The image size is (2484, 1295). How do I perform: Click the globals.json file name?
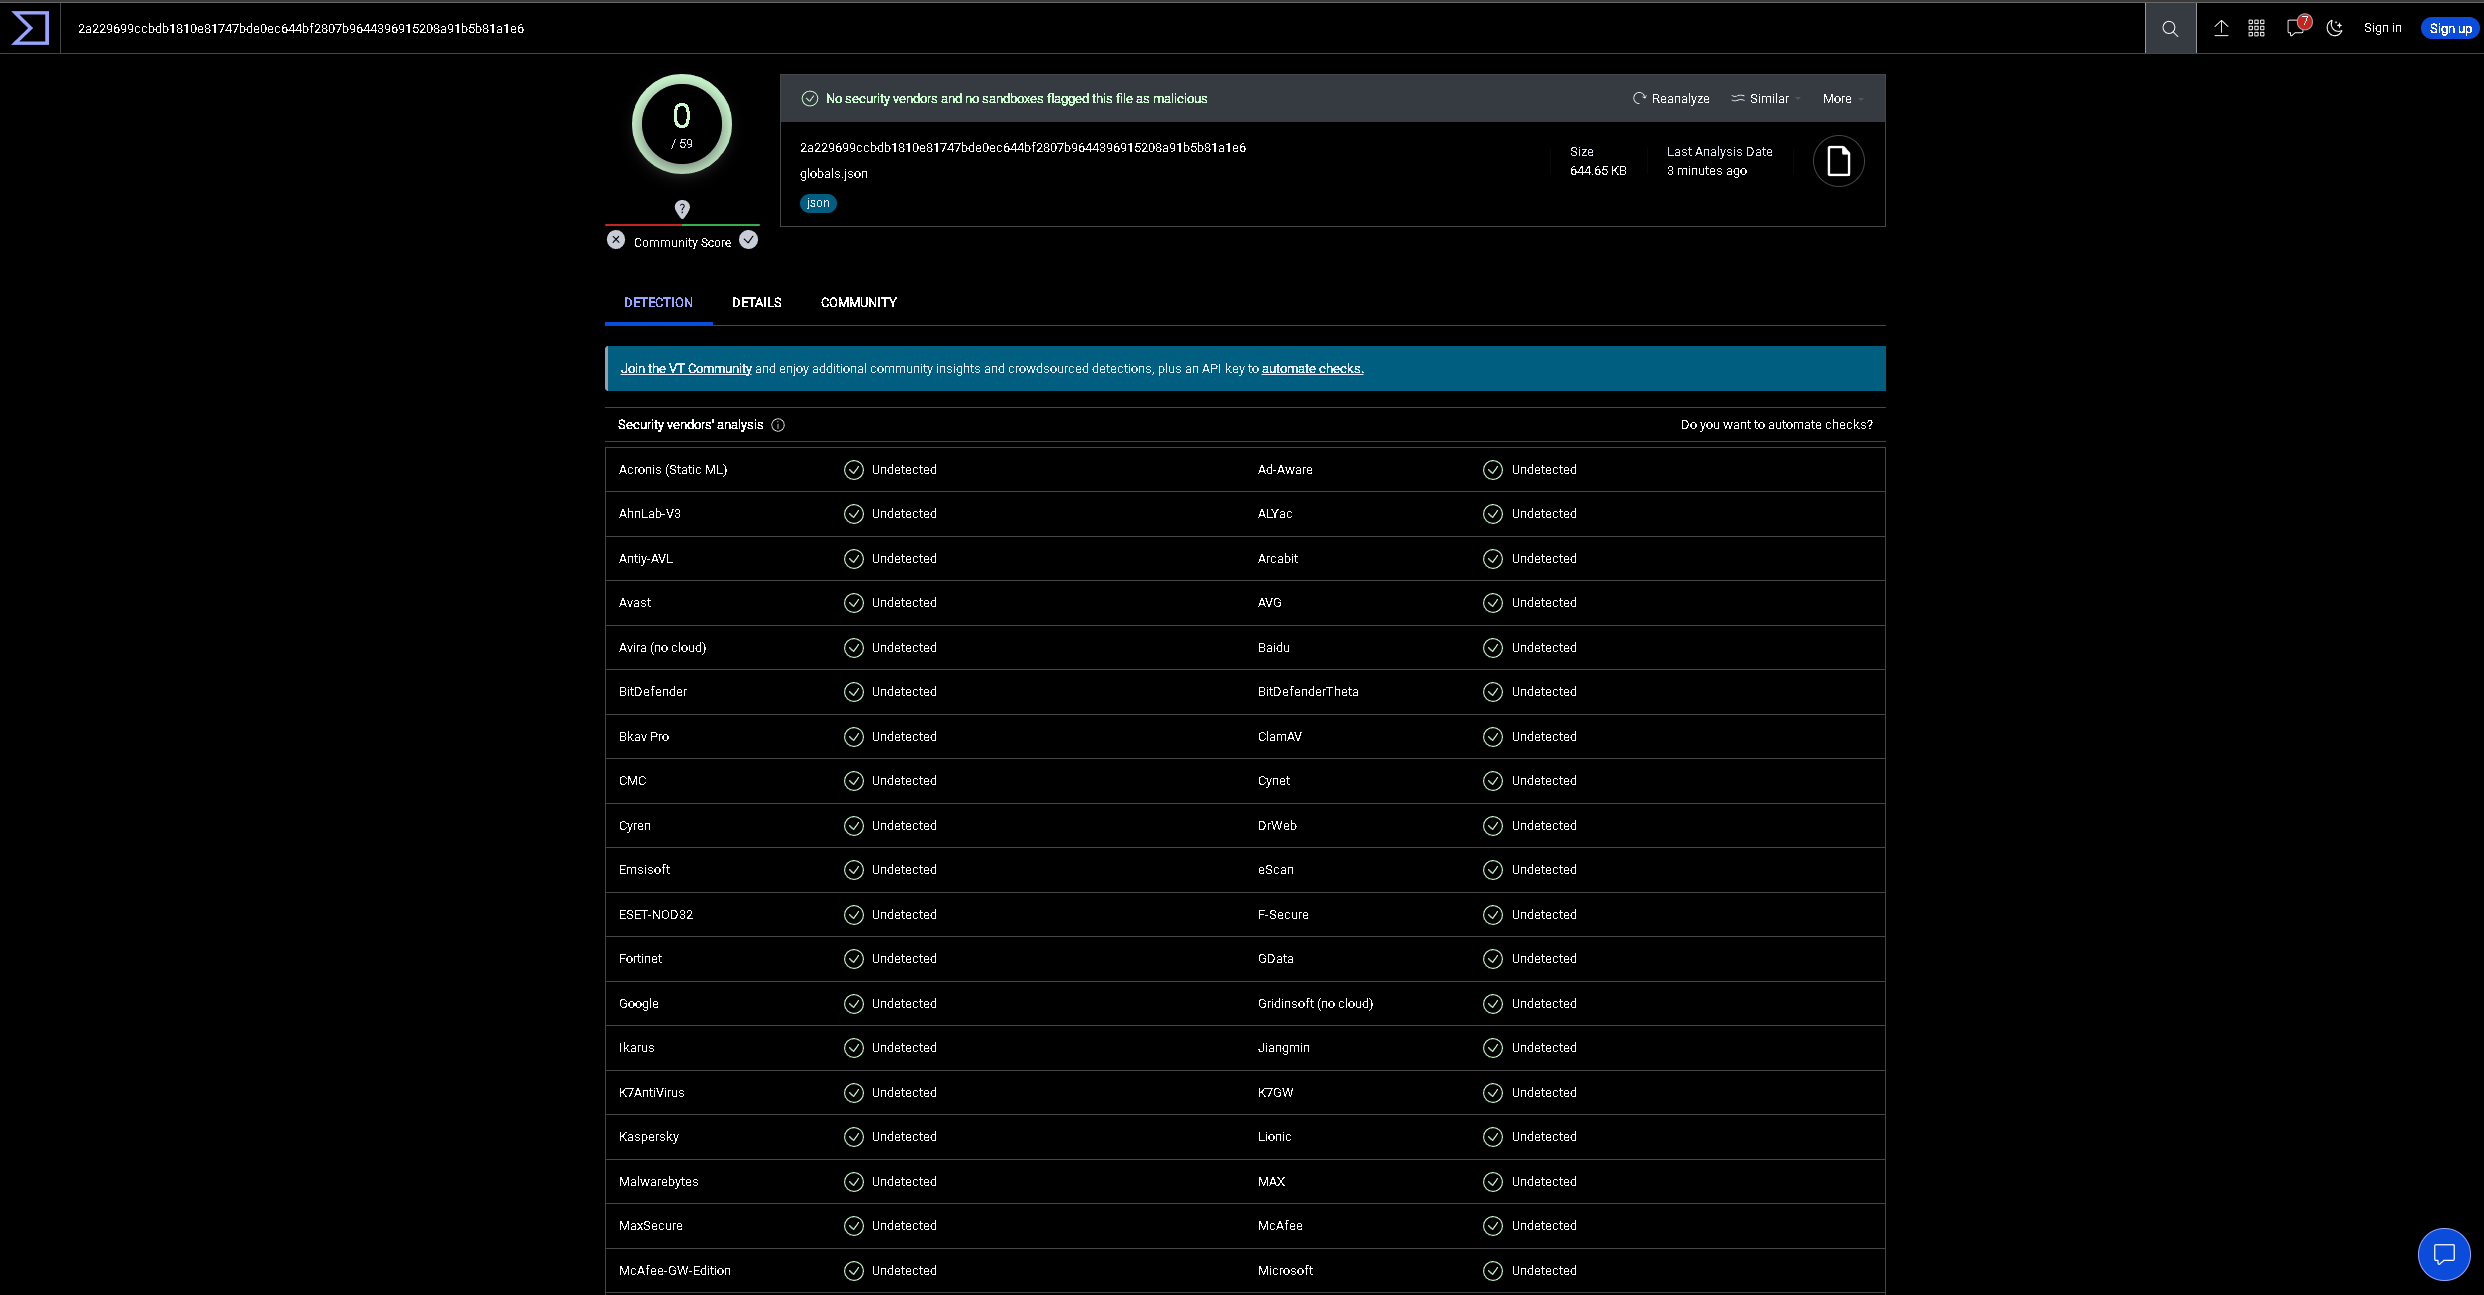(833, 174)
